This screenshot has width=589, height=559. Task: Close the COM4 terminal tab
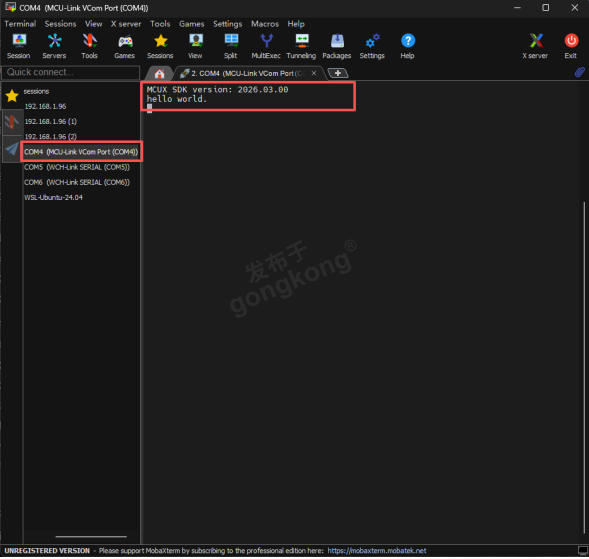tap(314, 73)
